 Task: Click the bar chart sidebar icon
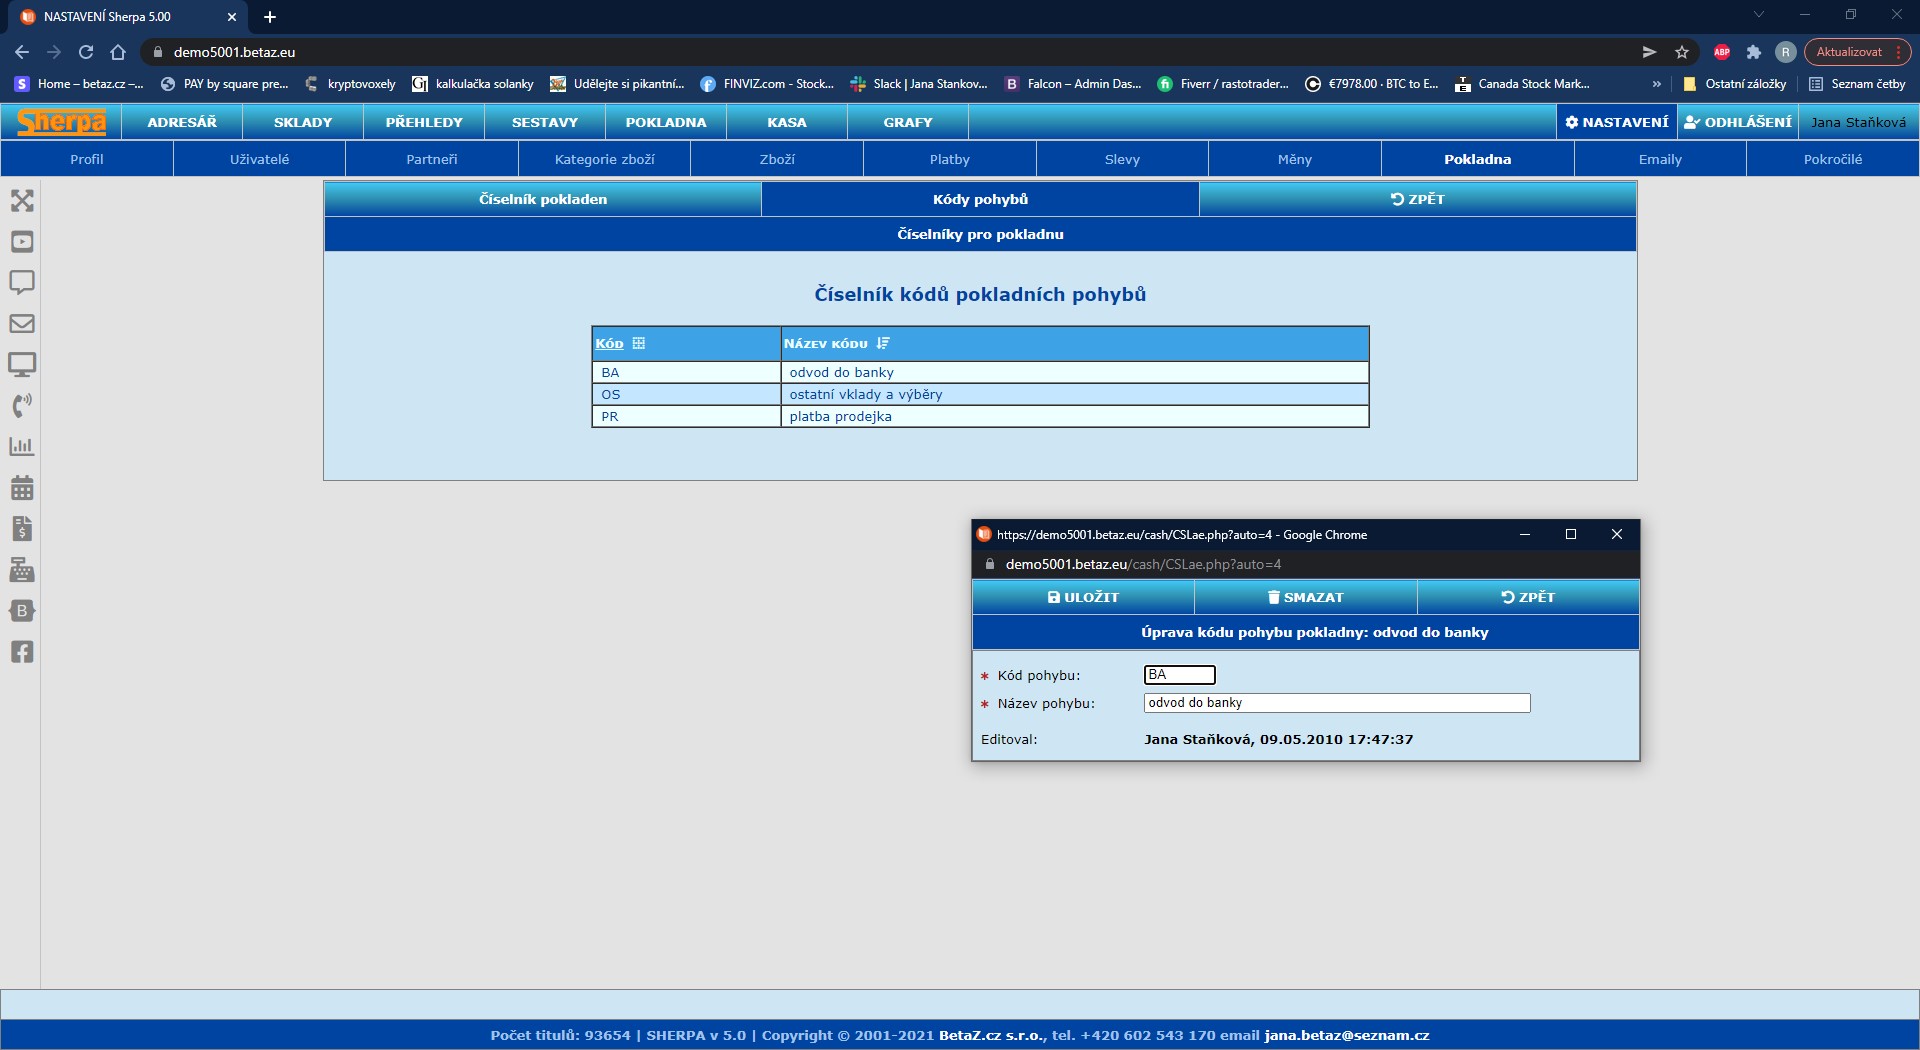click(22, 447)
